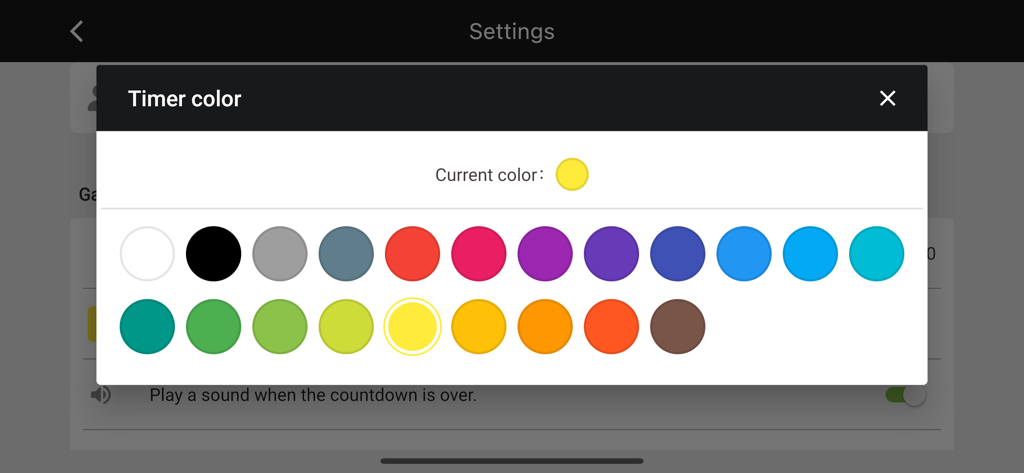This screenshot has height=473, width=1024.
Task: Select the green color swatch
Action: click(x=213, y=327)
